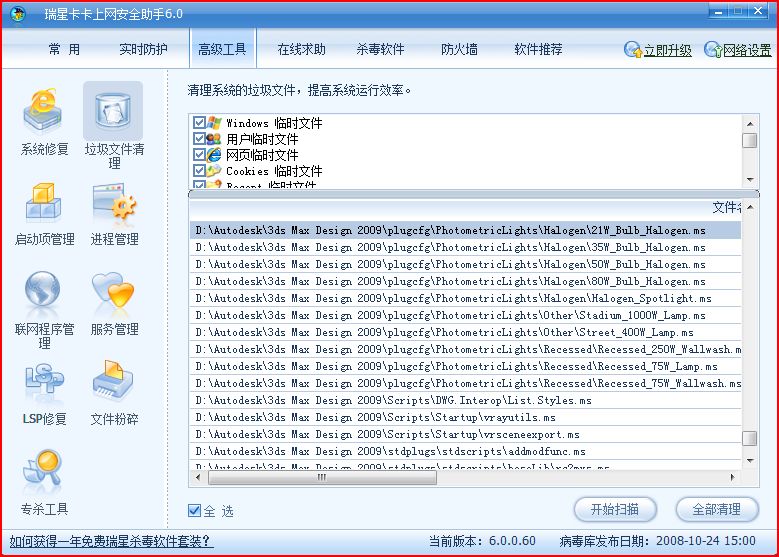Uncheck 用户临时文件 checkbox
779x557 pixels.
pyautogui.click(x=199, y=139)
